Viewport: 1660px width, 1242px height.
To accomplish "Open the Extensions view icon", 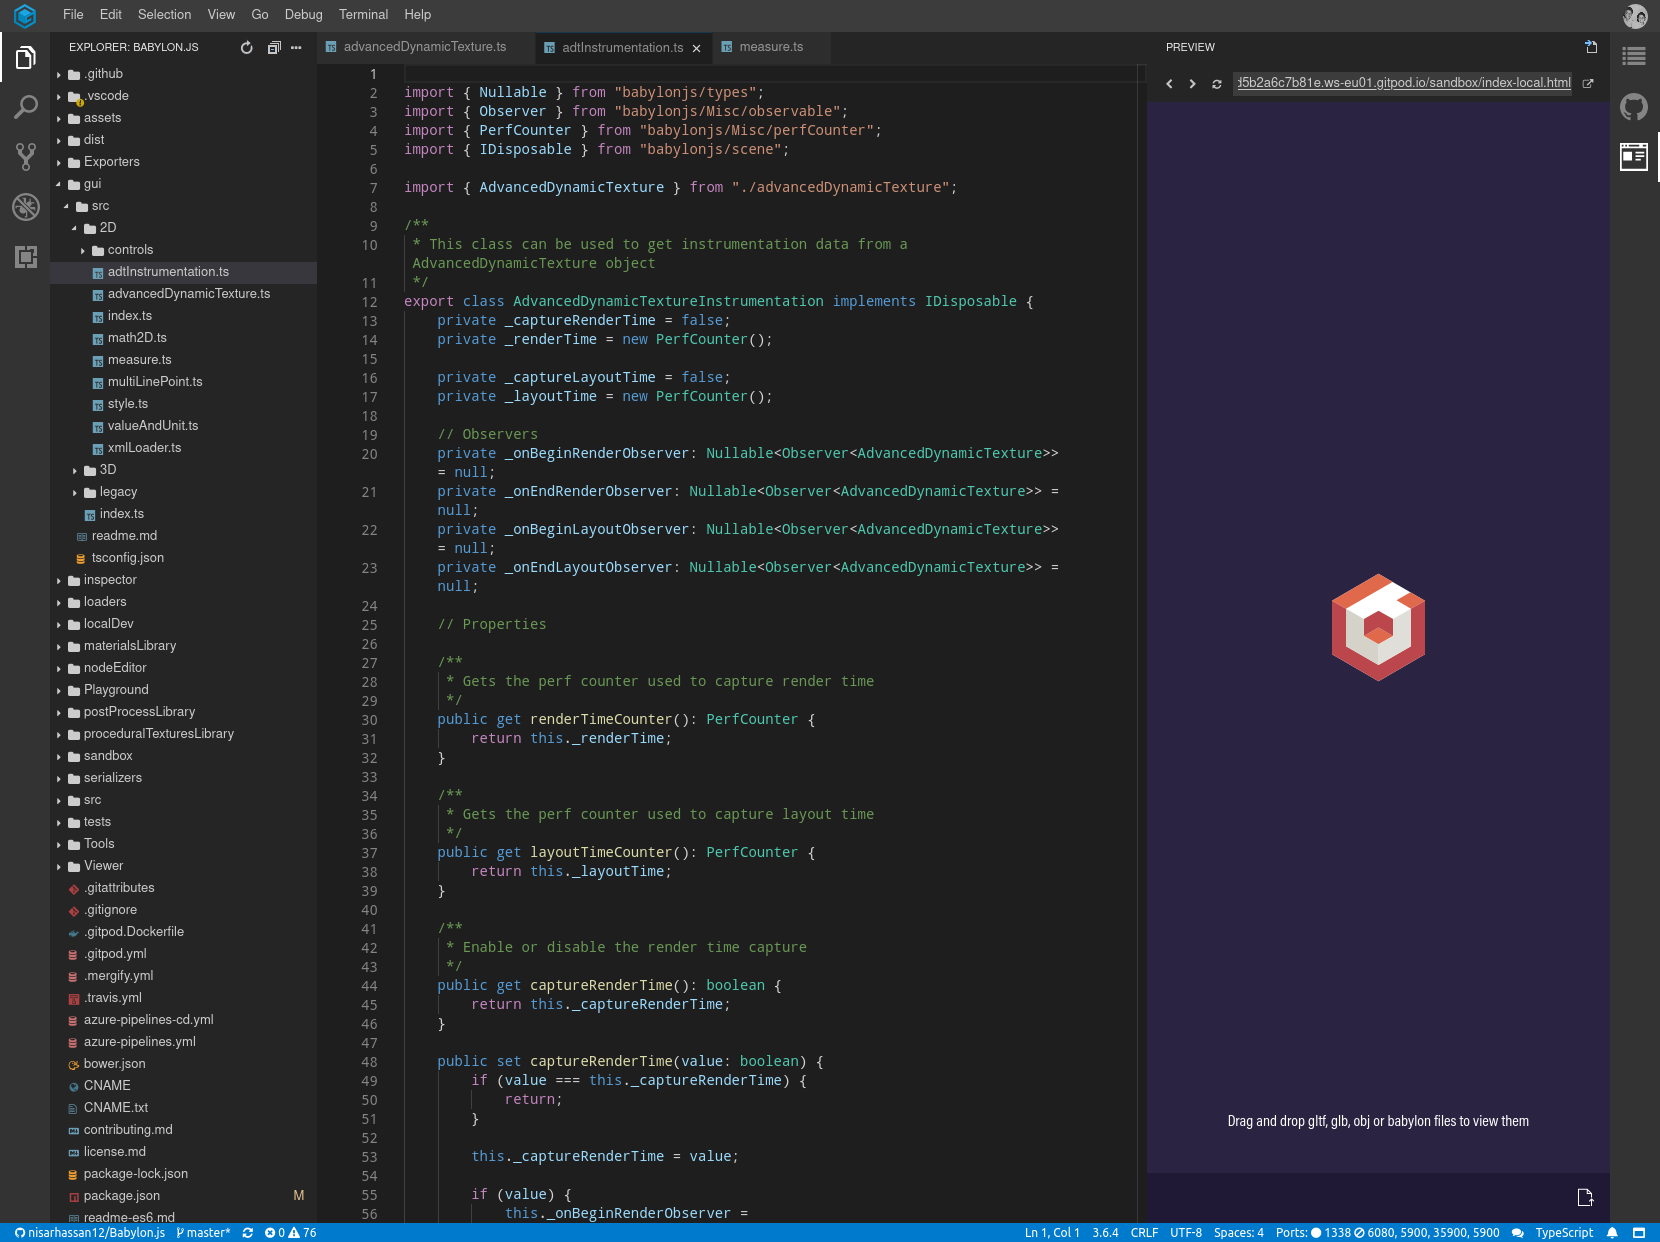I will click(x=26, y=257).
